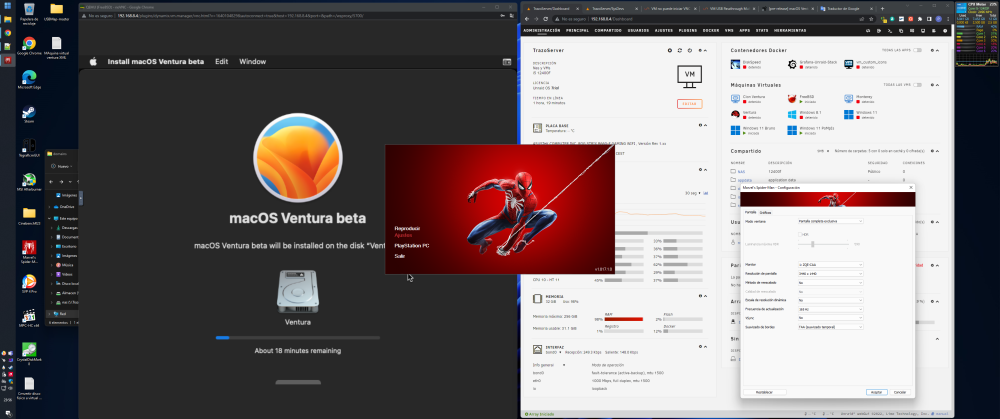Open the Resolución de pantalla dropdown
The width and height of the screenshot is (1000, 419).
(830, 274)
